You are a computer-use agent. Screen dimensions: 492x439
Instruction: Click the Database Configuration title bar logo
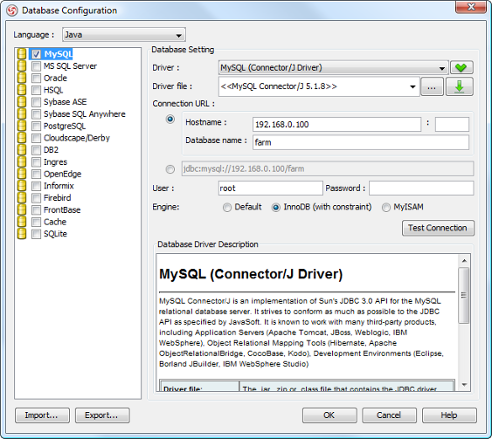(12, 11)
